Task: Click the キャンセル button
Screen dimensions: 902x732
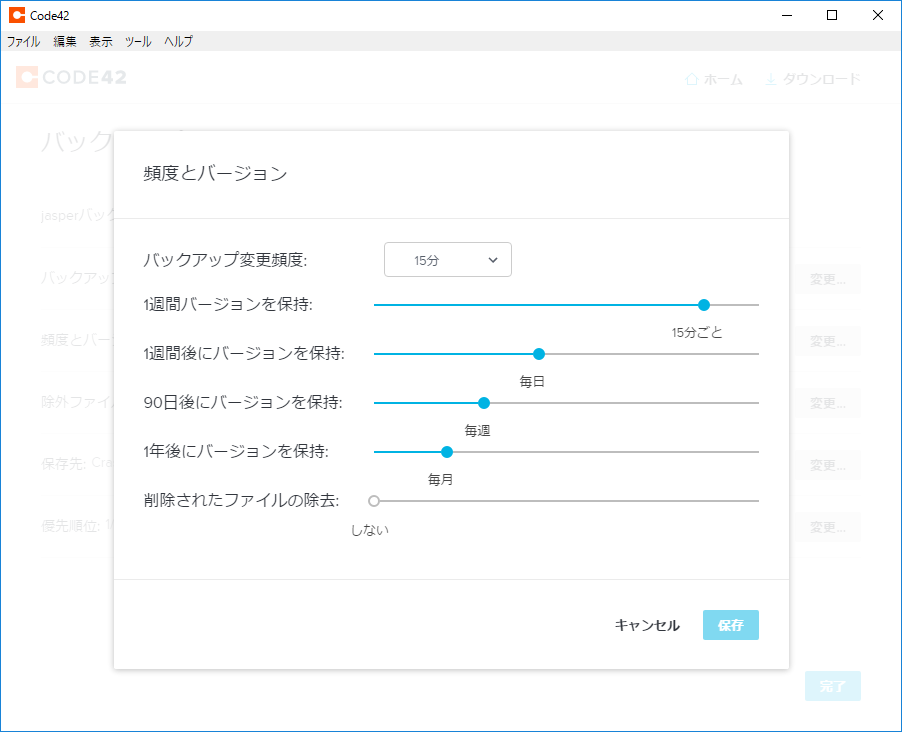Action: click(x=647, y=625)
